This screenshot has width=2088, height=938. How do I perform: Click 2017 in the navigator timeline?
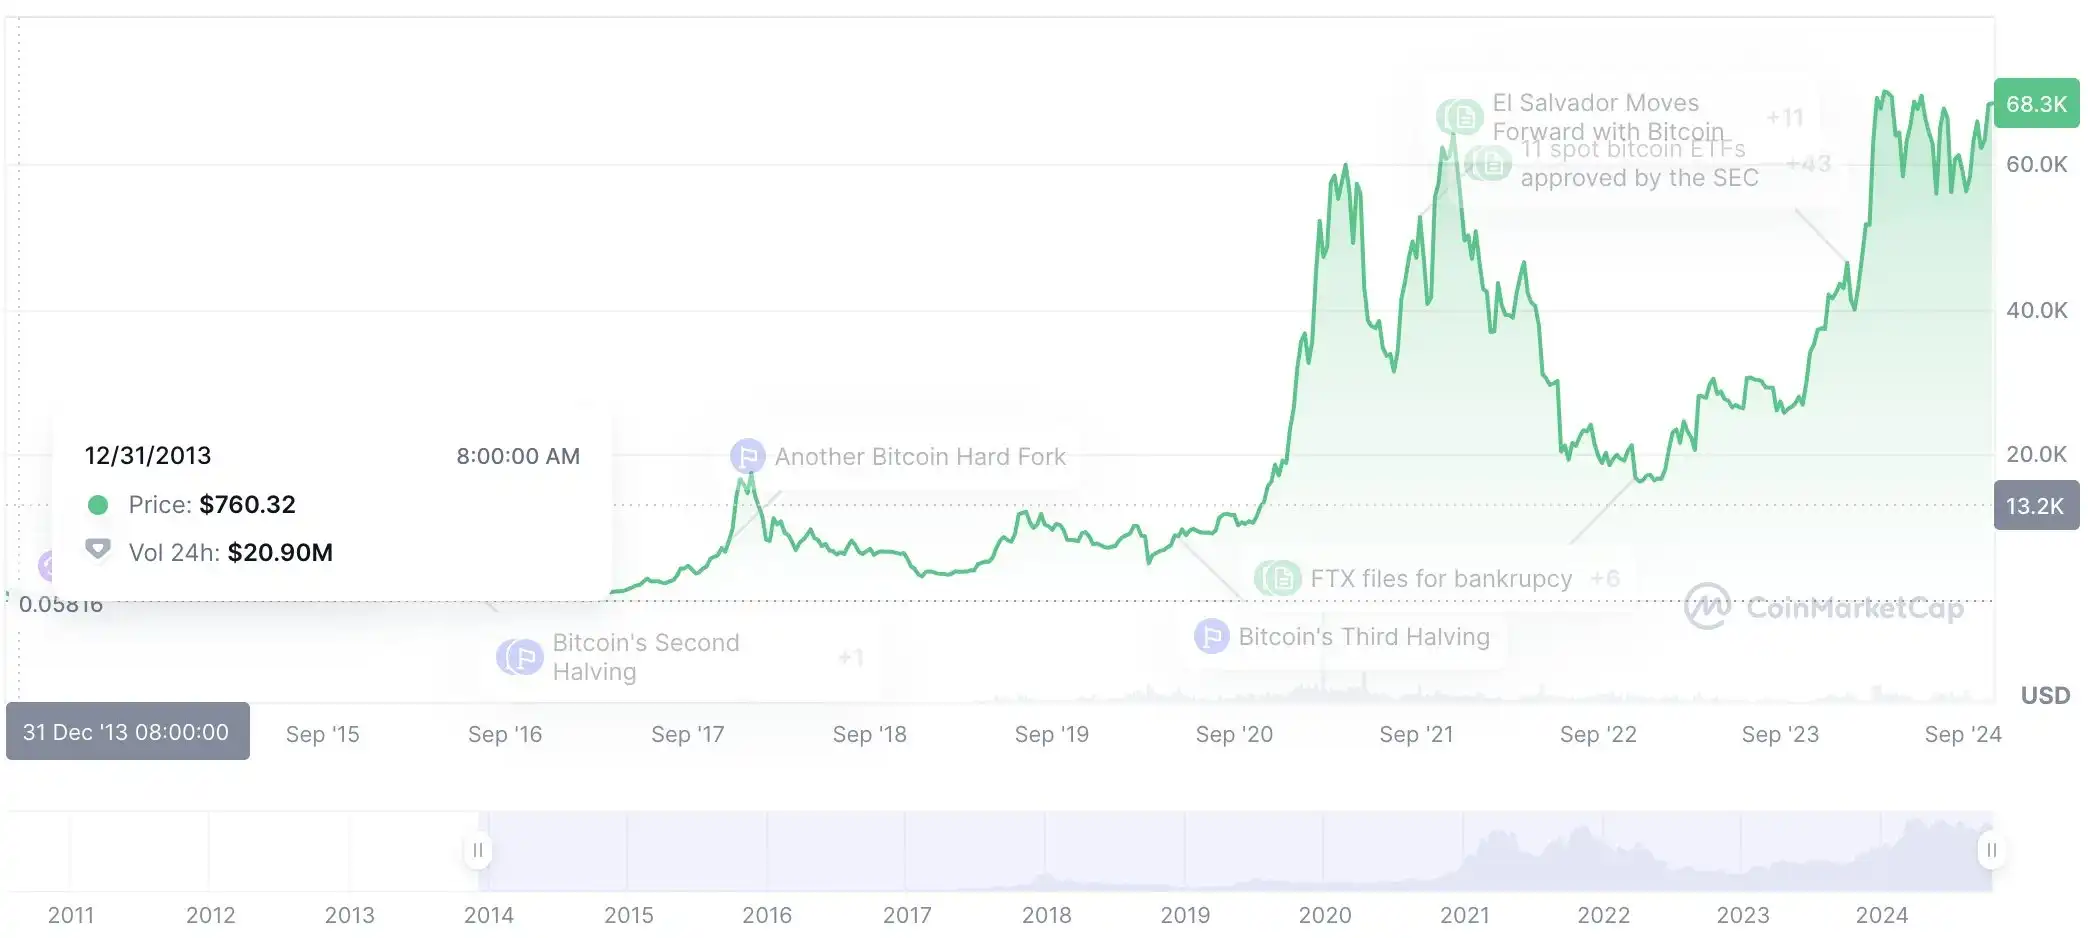click(x=907, y=915)
